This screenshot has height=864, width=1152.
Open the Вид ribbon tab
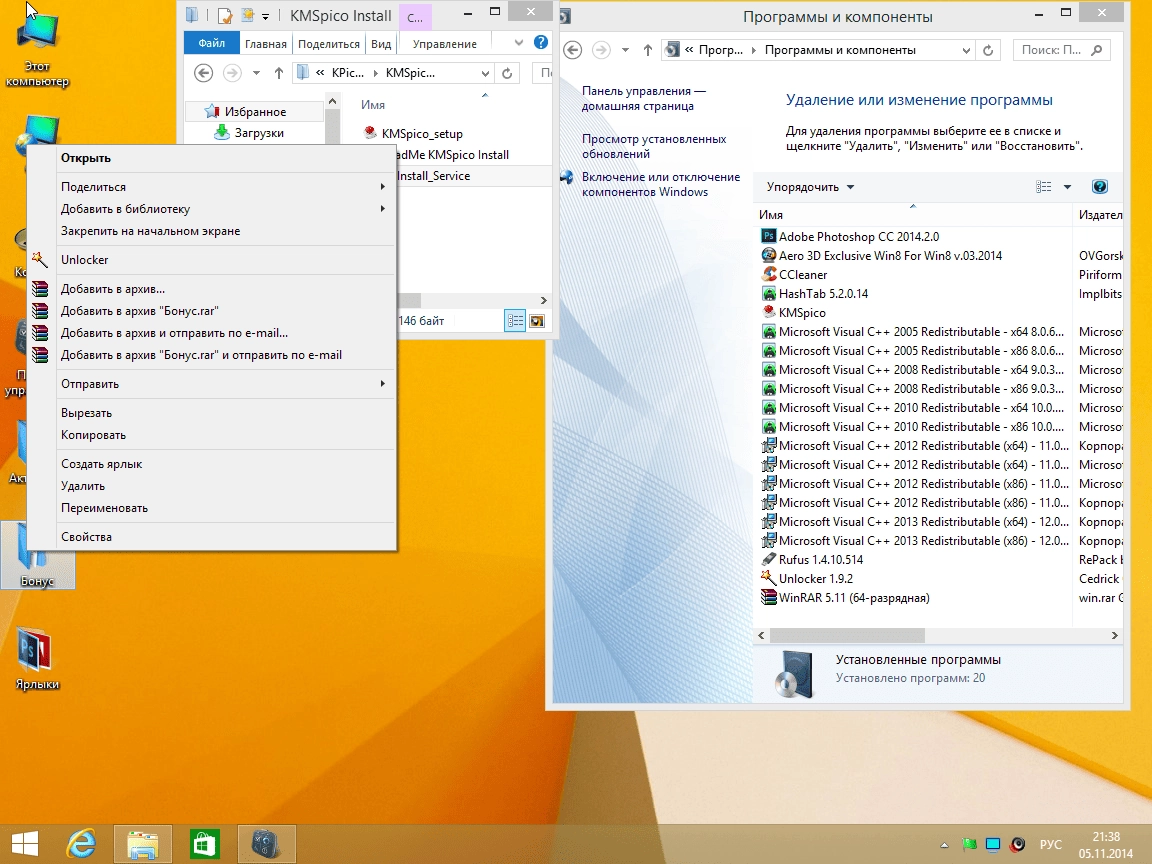pos(381,43)
